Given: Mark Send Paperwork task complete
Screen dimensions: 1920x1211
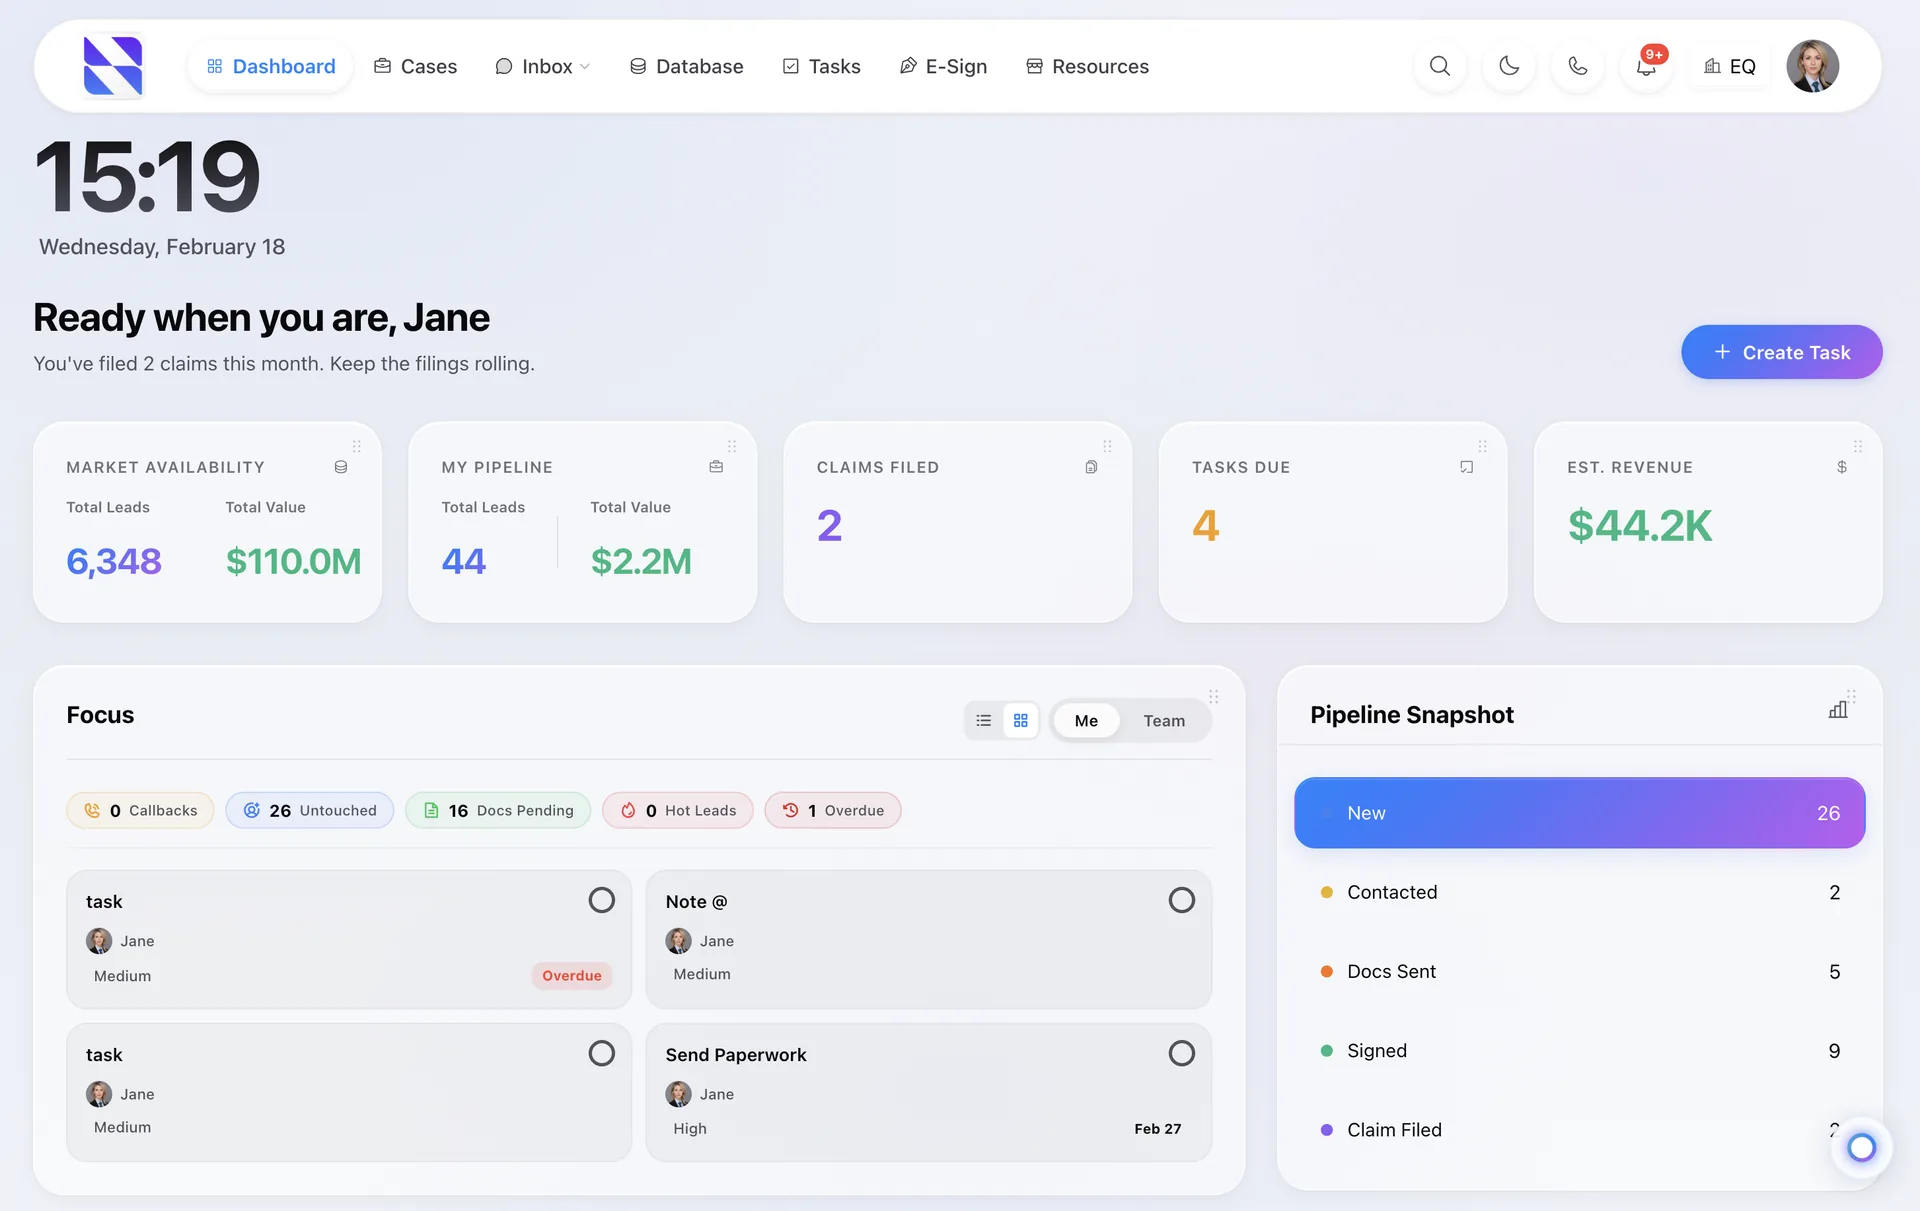Looking at the screenshot, I should click(x=1181, y=1053).
